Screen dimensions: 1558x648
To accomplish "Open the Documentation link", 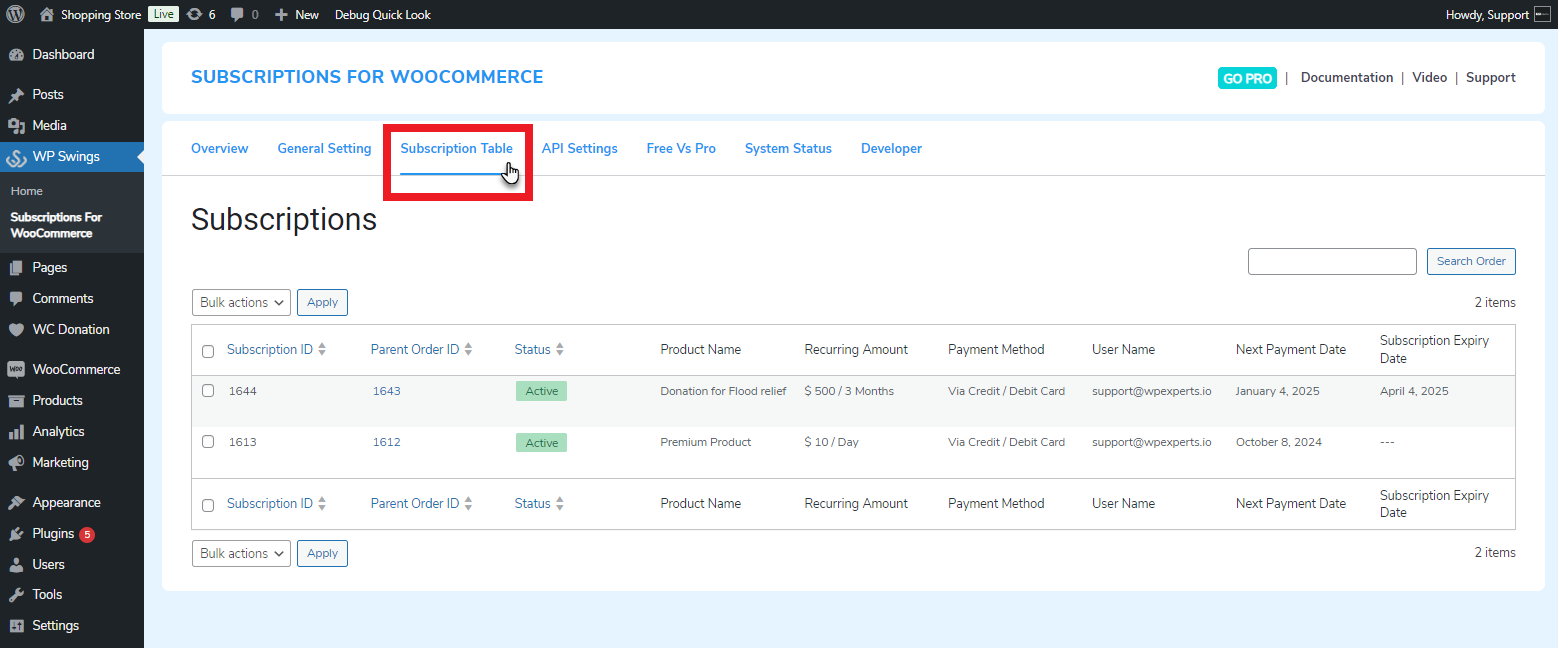I will tap(1346, 78).
